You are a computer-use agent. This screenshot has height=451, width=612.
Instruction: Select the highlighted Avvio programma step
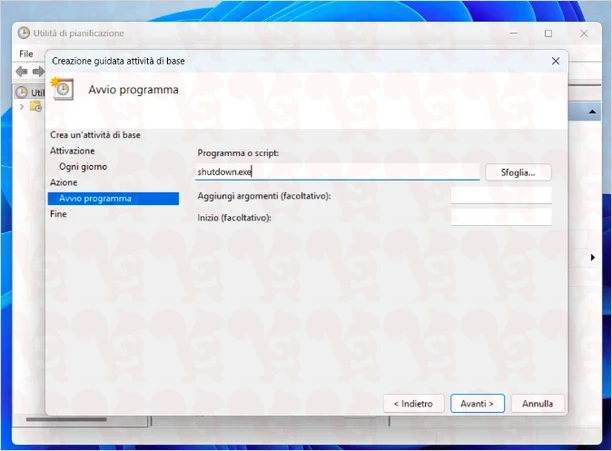pyautogui.click(x=113, y=199)
